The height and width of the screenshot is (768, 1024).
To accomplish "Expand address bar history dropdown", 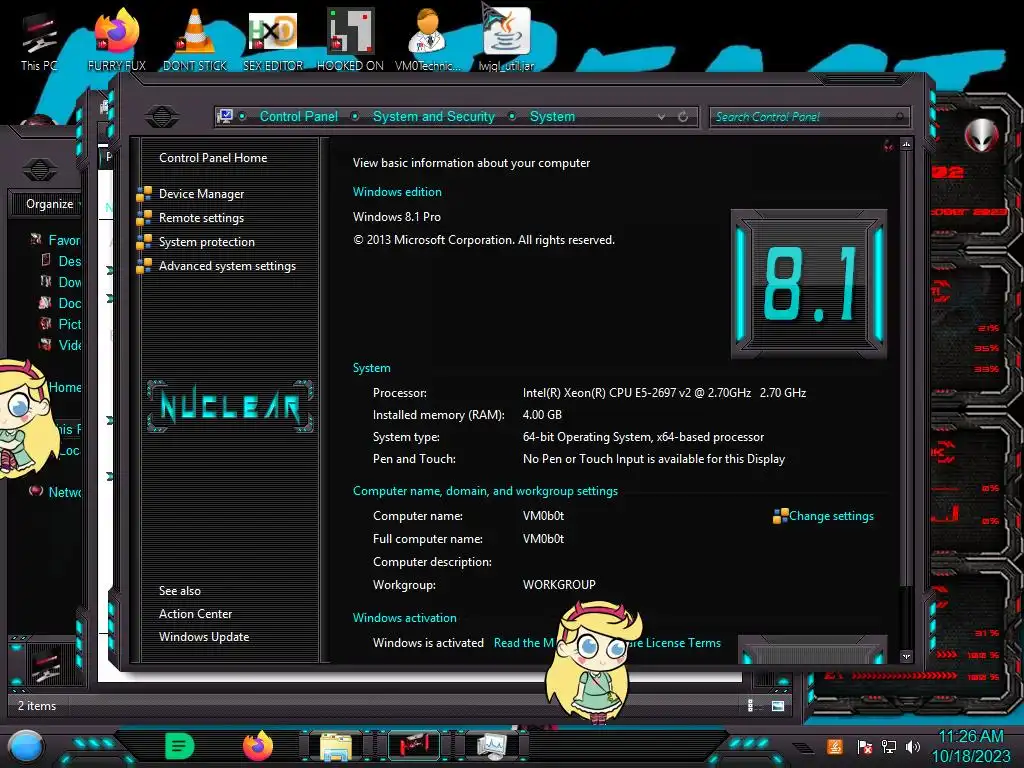I will coord(662,117).
